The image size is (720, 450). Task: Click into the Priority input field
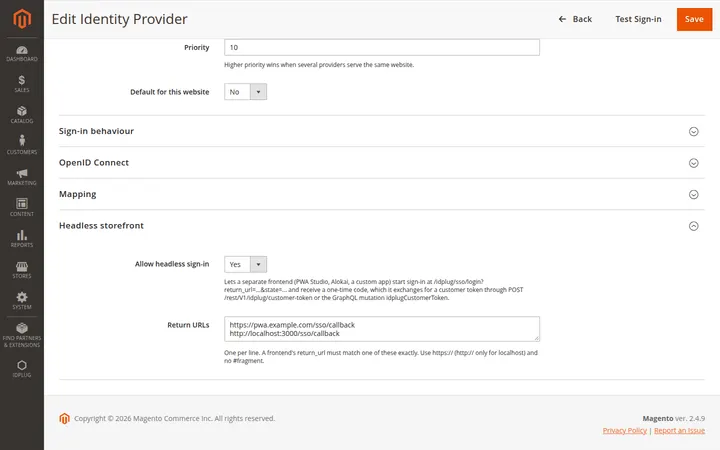pyautogui.click(x=382, y=47)
